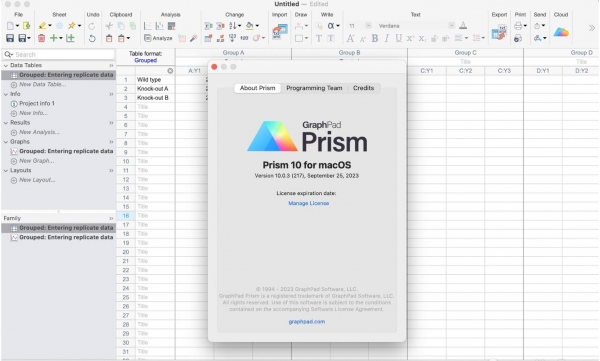Image resolution: width=600 pixels, height=361 pixels.
Task: Click New Layout in Layouts section
Action: coord(38,180)
